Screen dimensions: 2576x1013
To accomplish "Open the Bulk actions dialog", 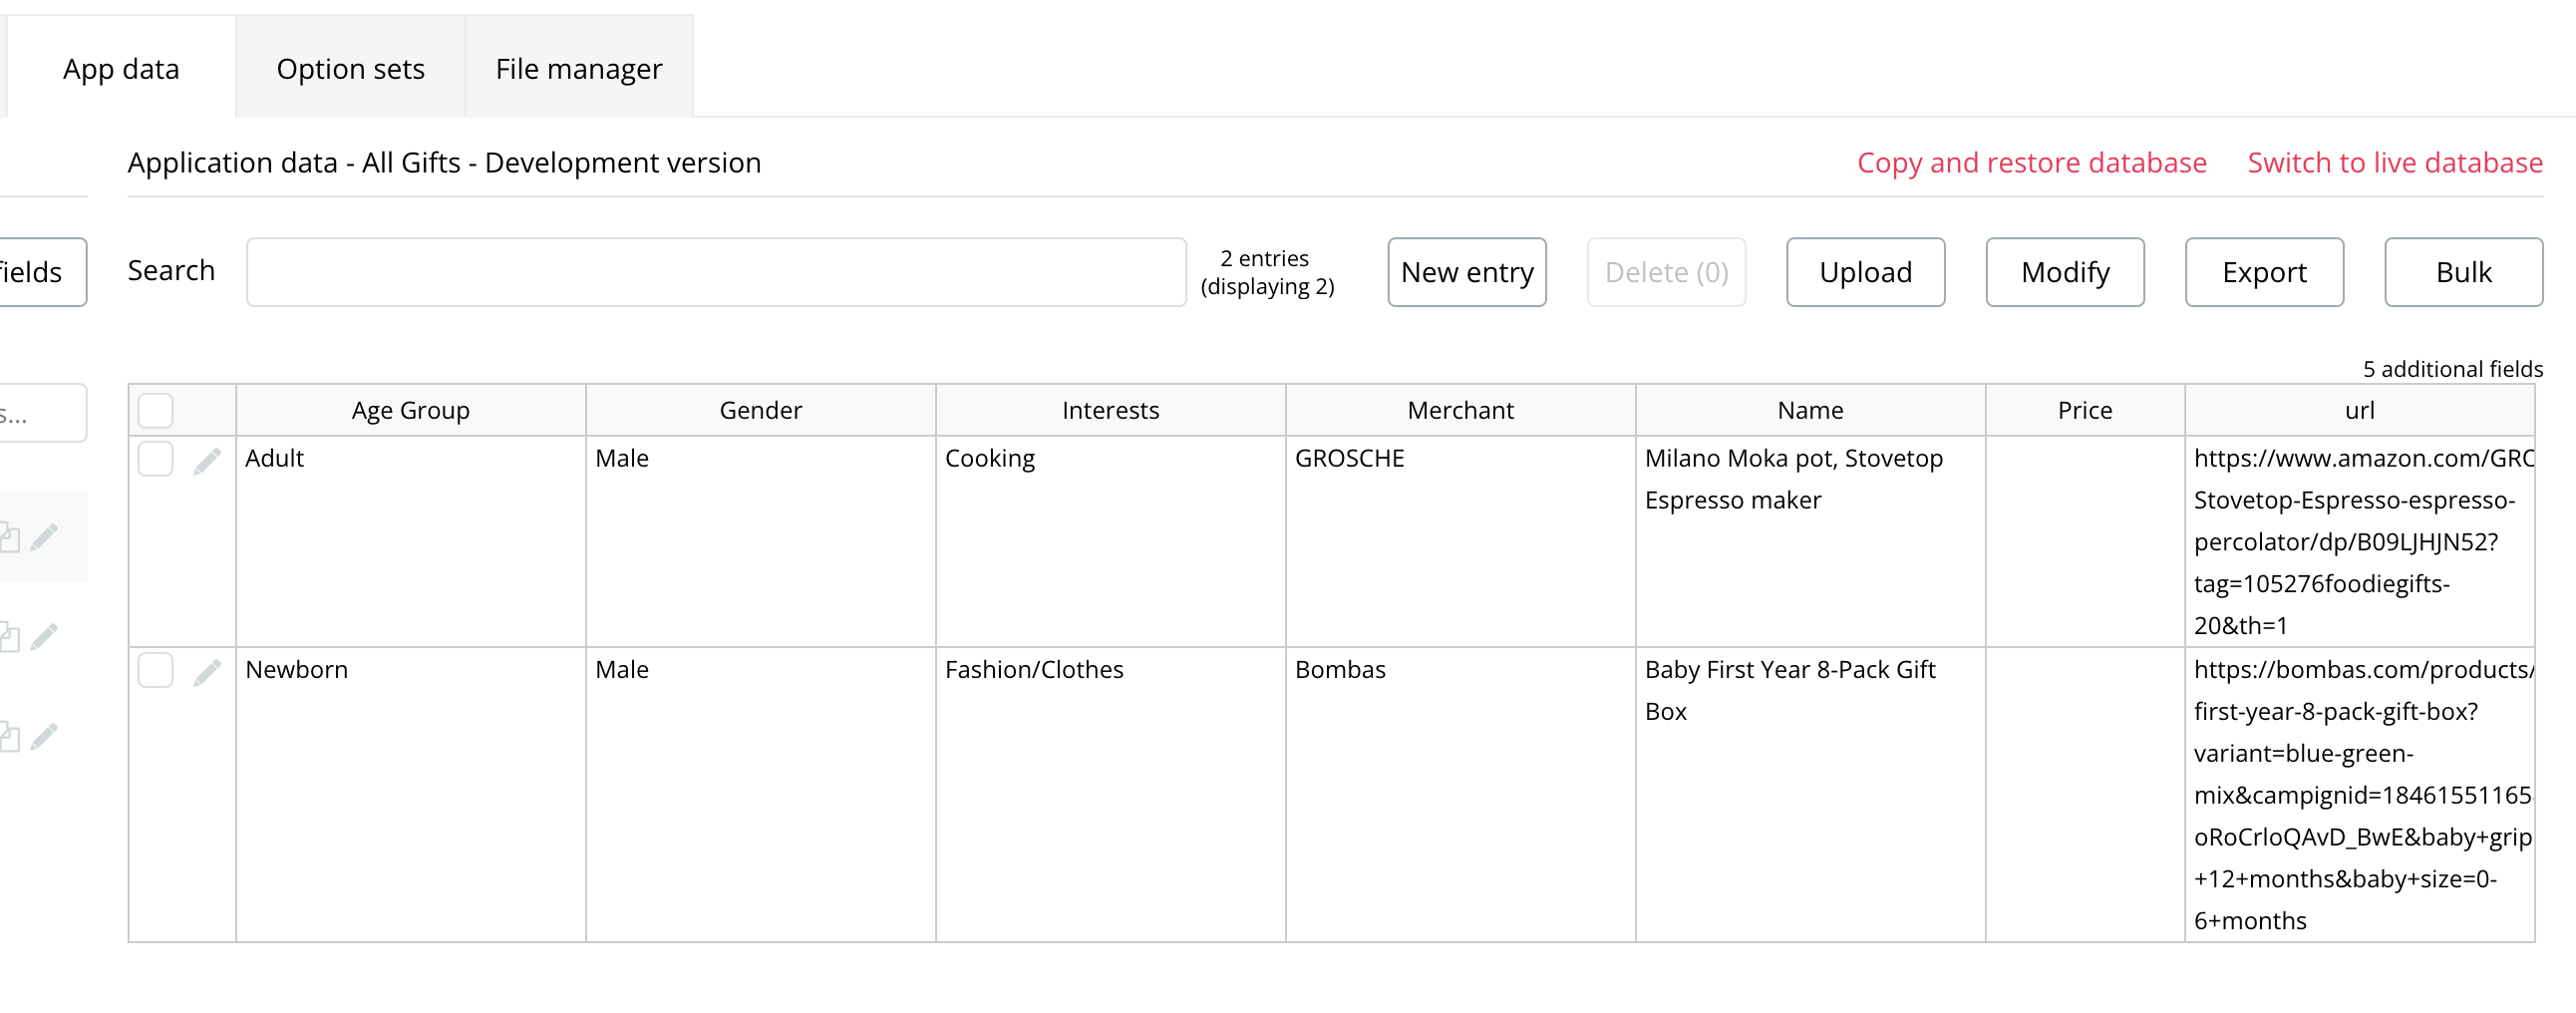I will pyautogui.click(x=2463, y=271).
